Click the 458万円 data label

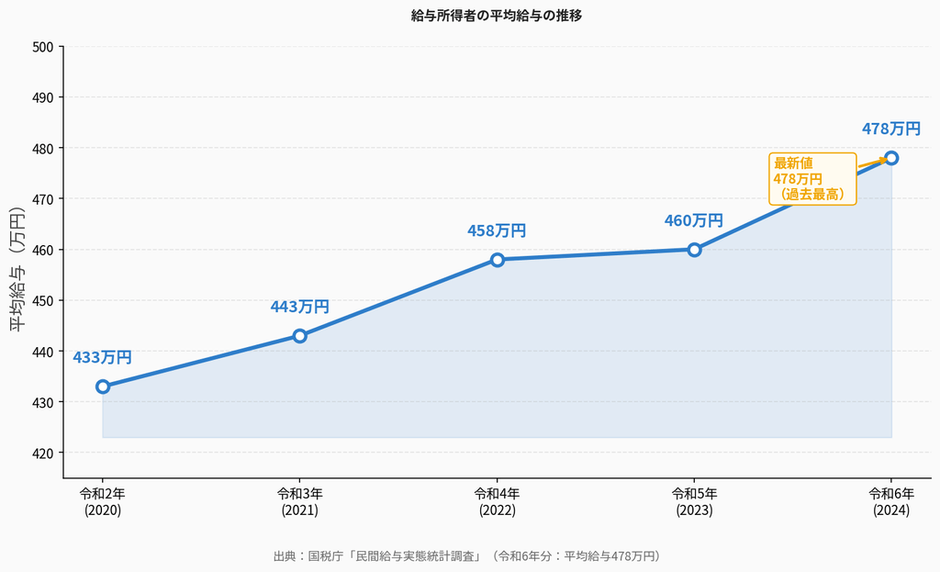click(496, 231)
